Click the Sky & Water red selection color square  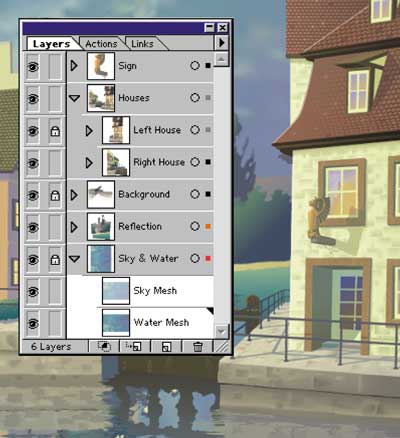(x=208, y=258)
